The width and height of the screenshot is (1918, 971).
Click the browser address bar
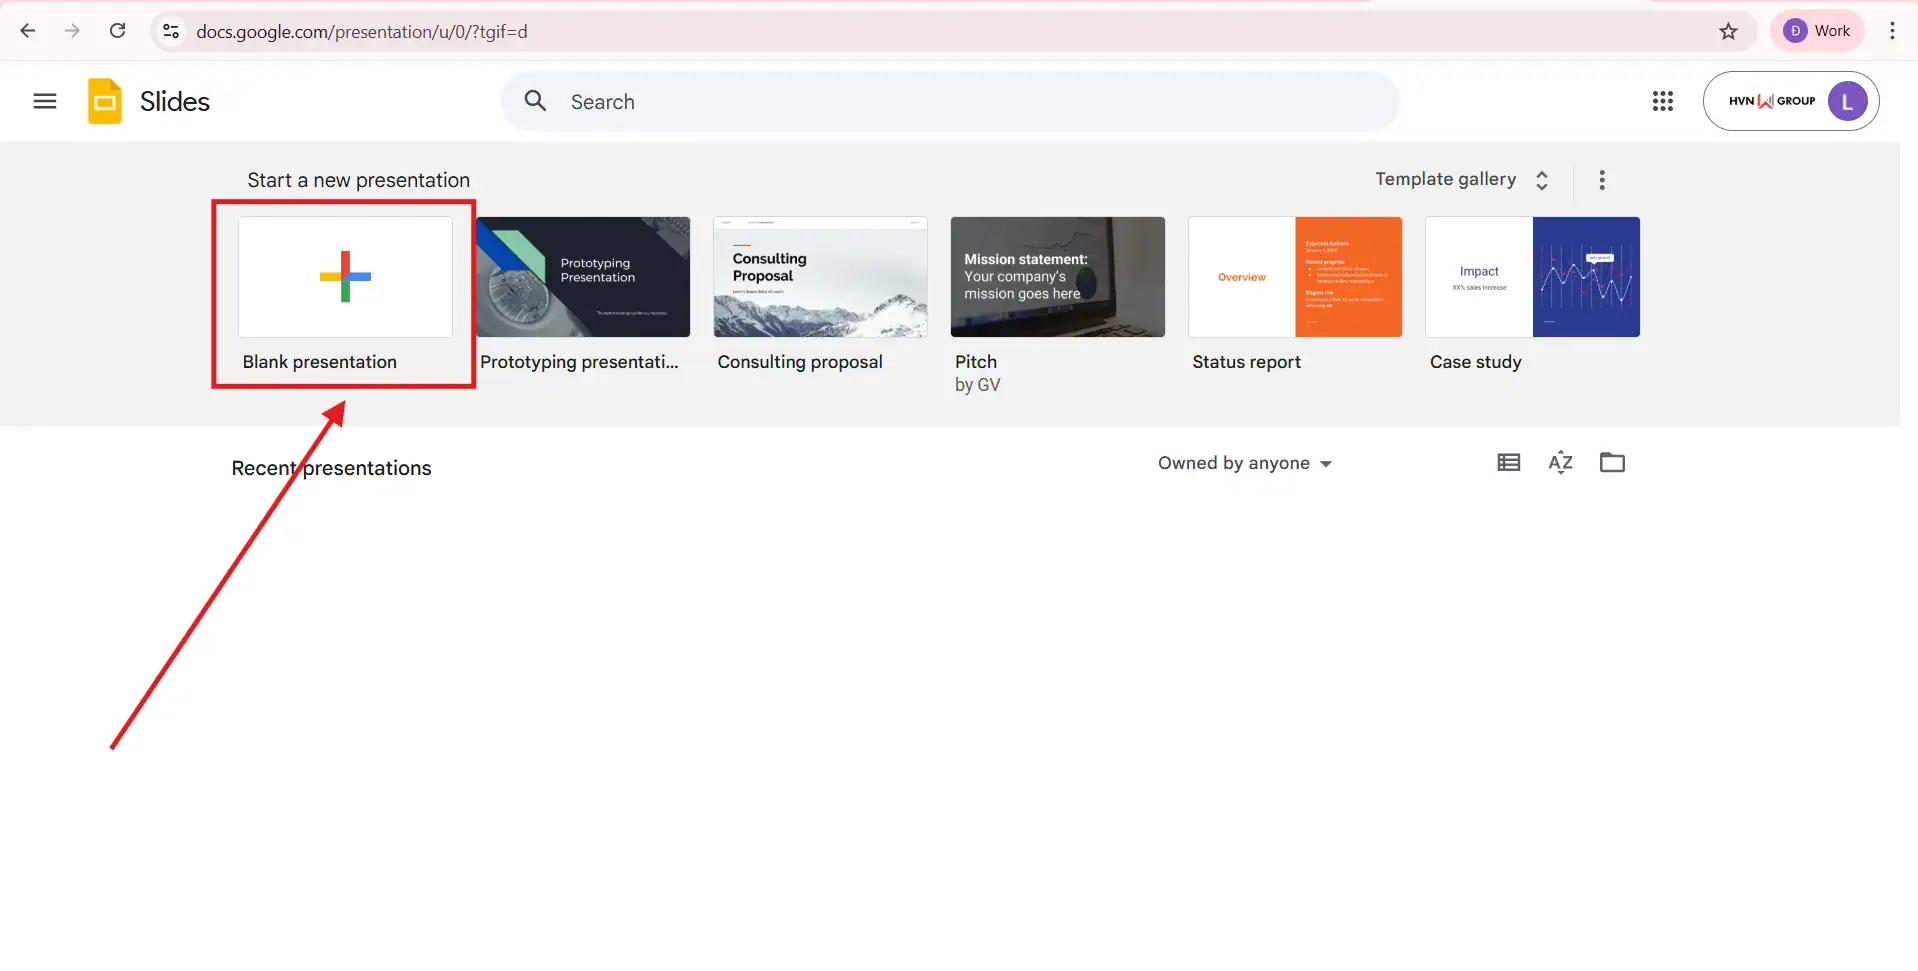700,31
